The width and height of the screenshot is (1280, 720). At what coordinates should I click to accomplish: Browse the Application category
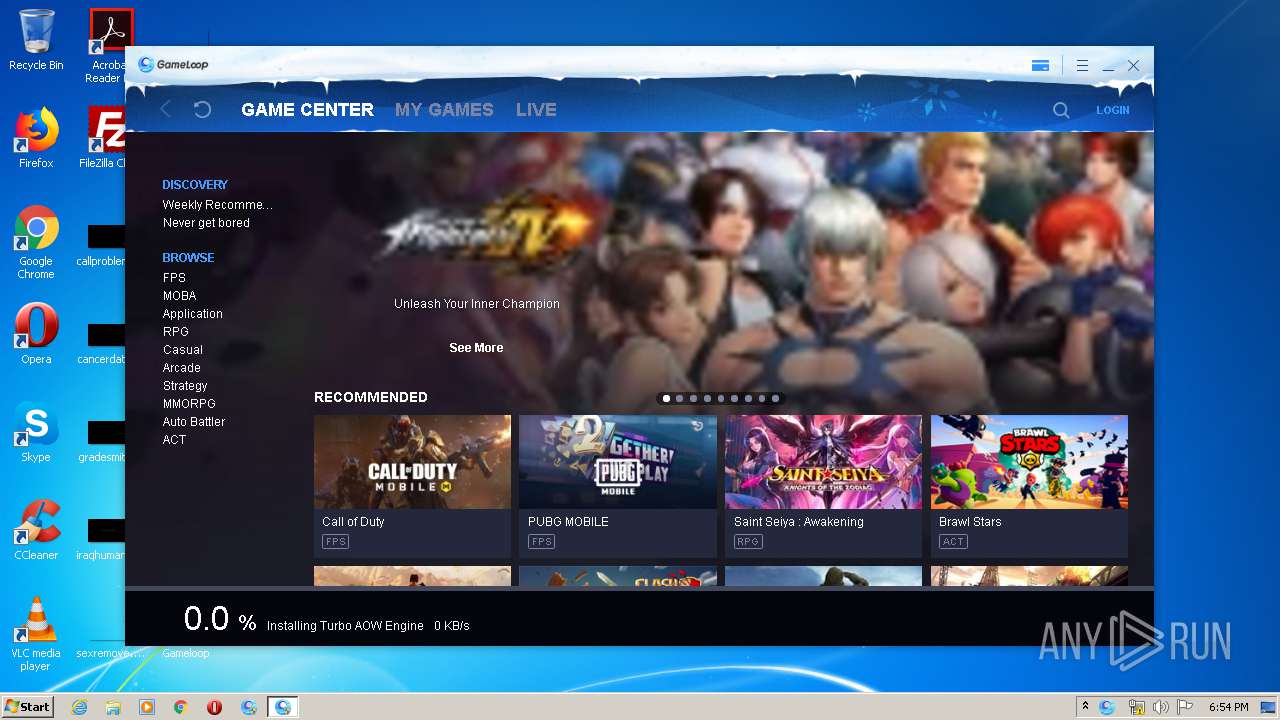tap(192, 314)
